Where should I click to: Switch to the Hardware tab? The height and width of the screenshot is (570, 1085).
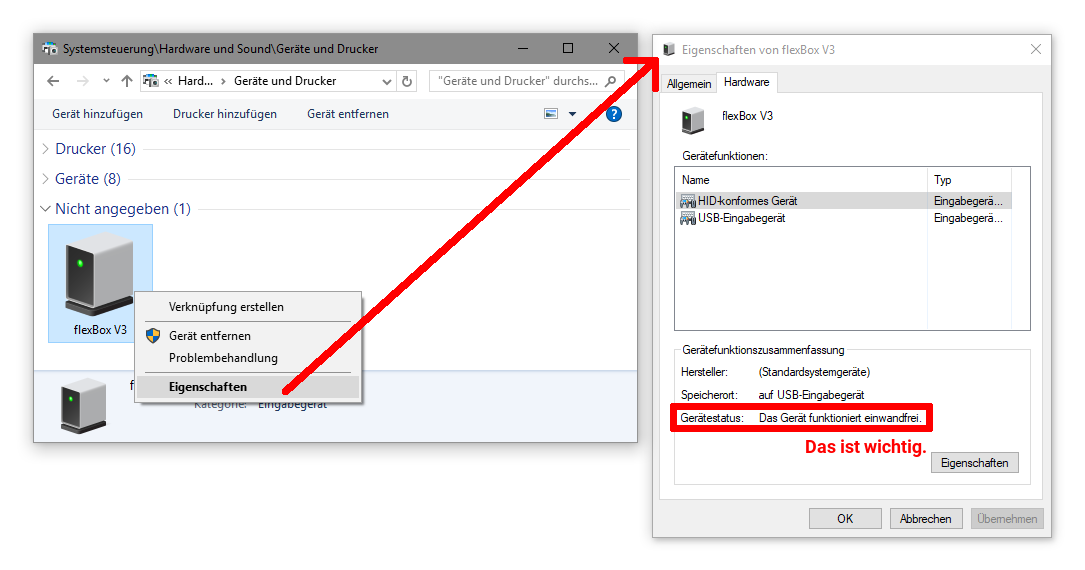click(x=747, y=82)
